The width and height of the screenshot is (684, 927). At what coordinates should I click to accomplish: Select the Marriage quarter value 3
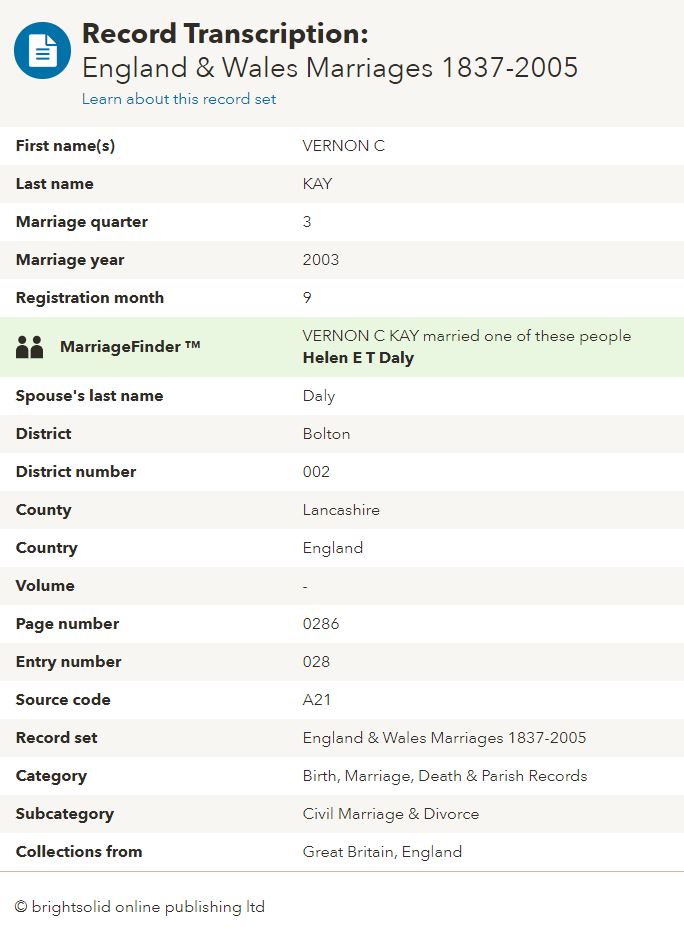(306, 222)
